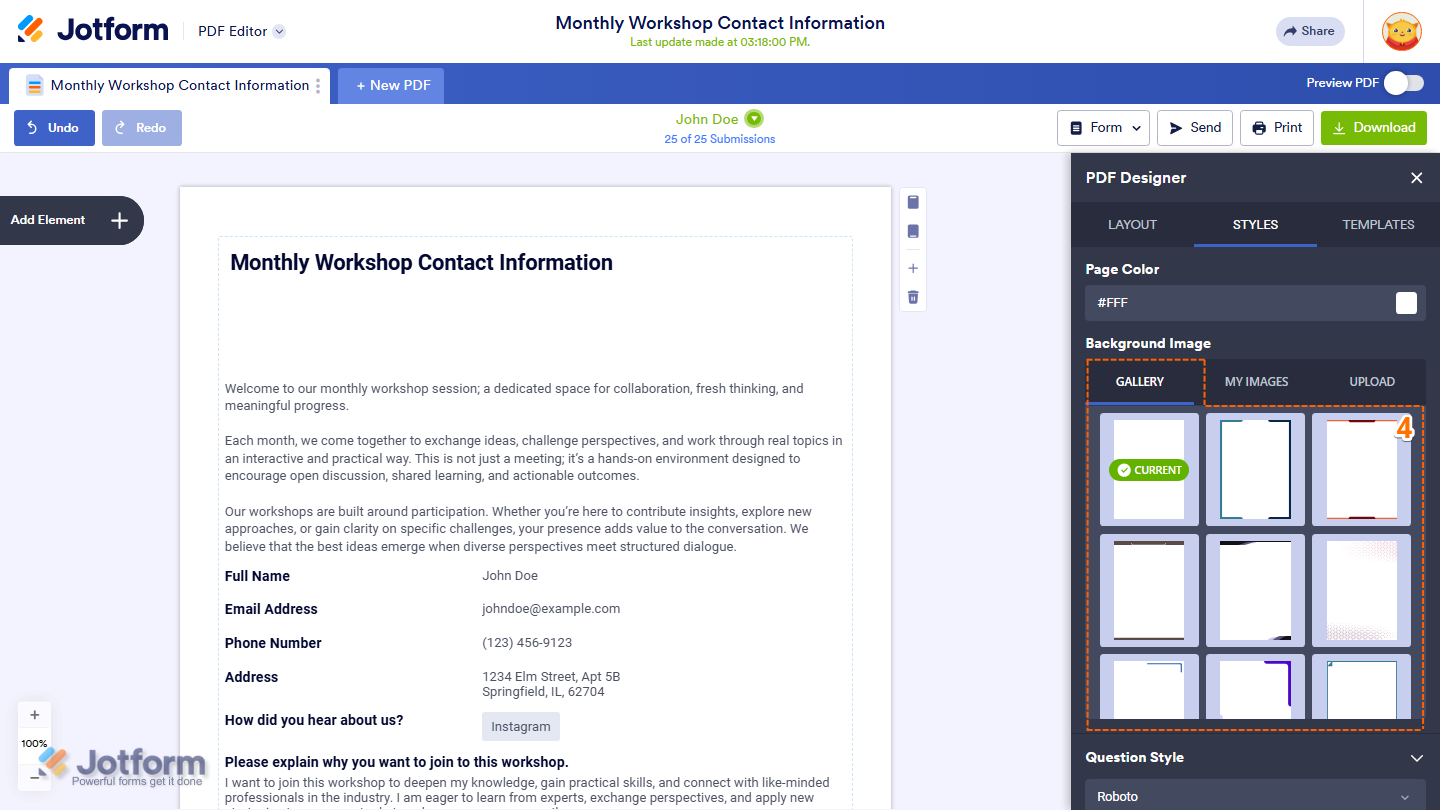The width and height of the screenshot is (1440, 810).
Task: Open the Form dropdown button
Action: click(1103, 128)
